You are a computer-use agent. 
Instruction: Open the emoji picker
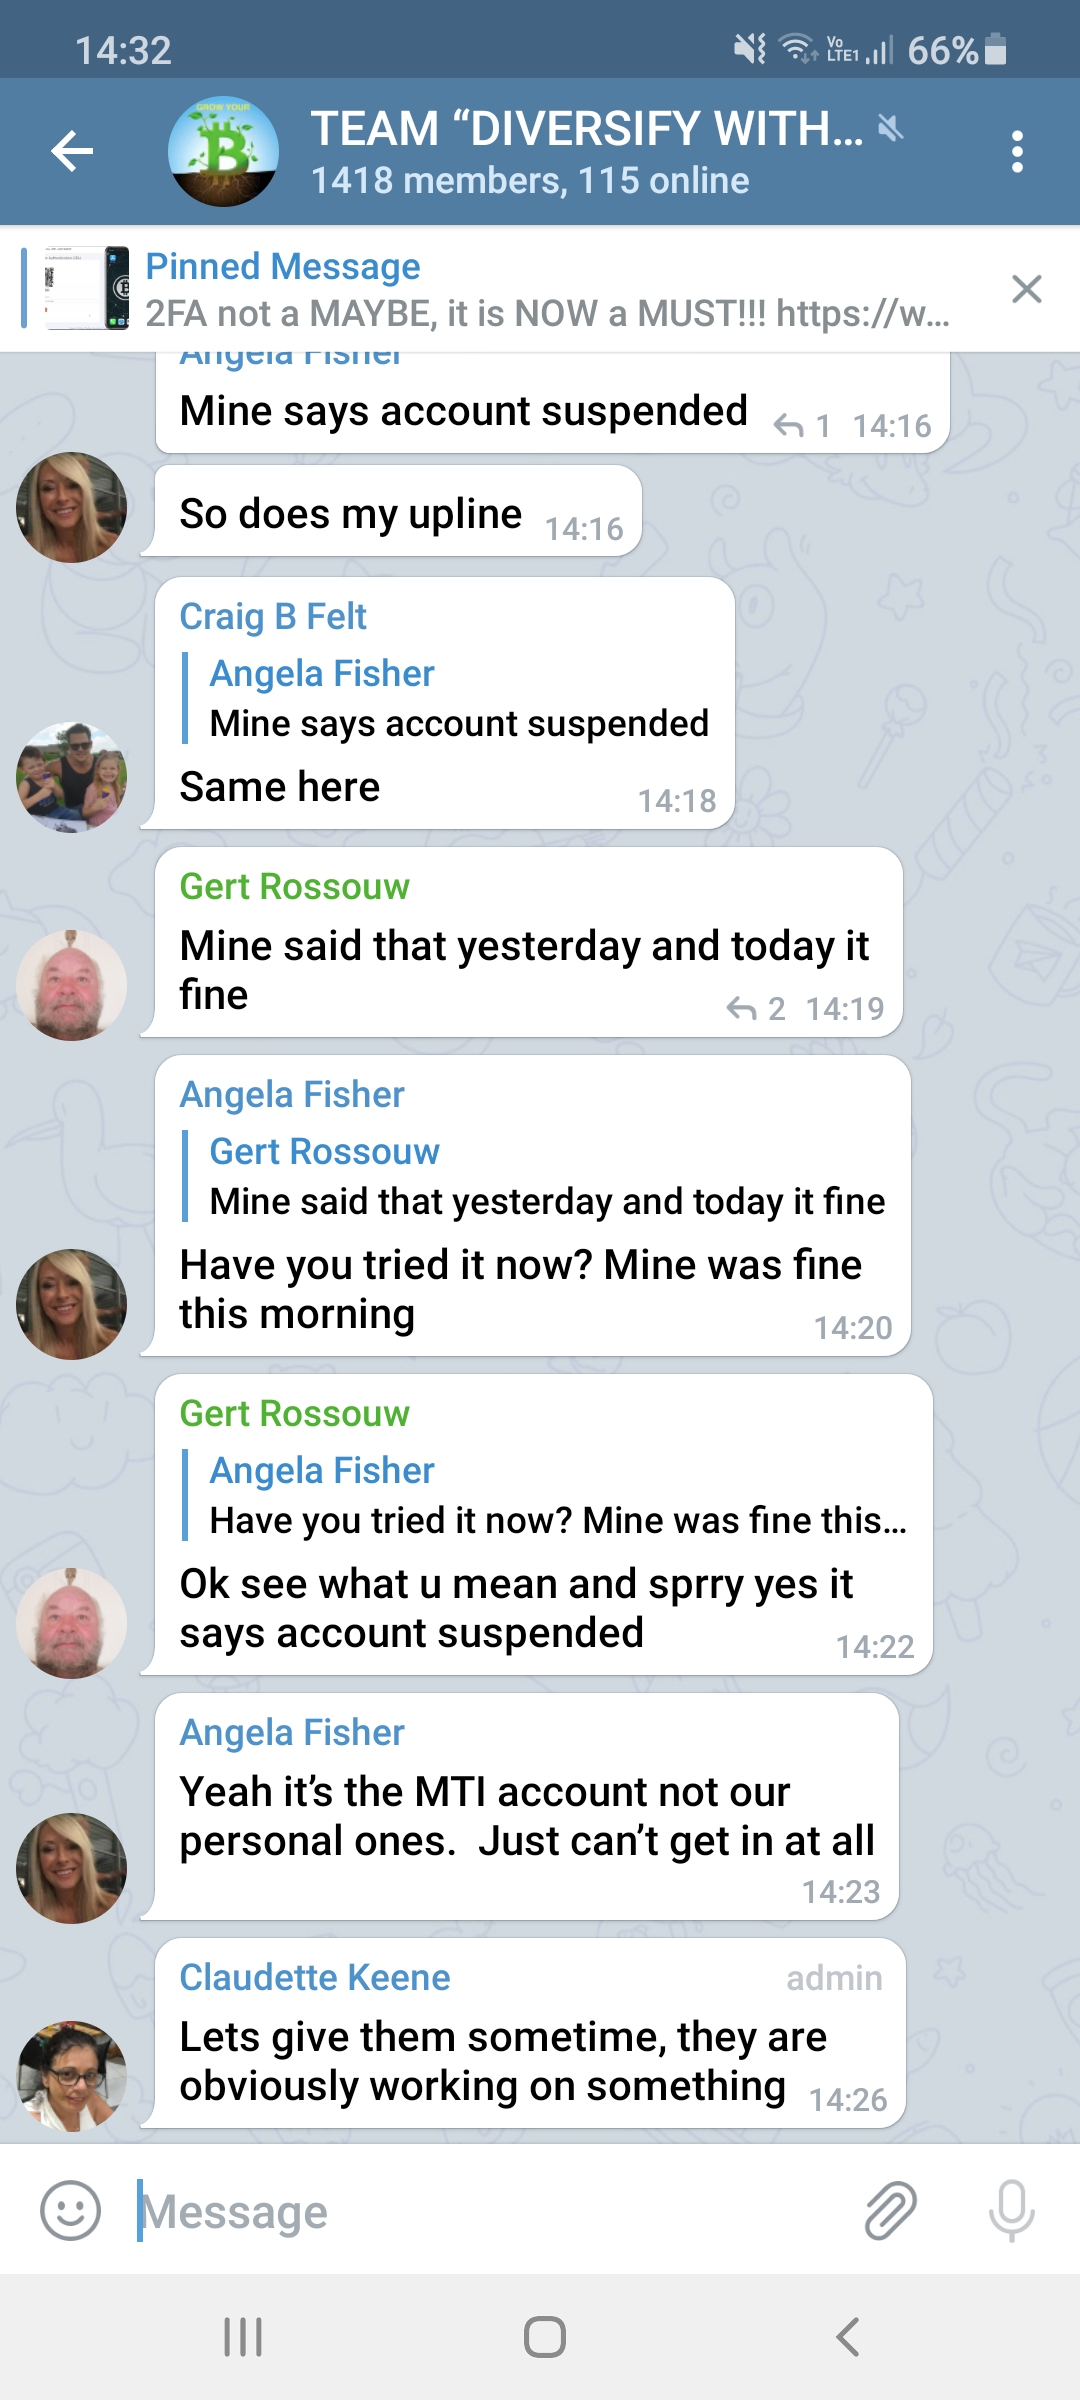pyautogui.click(x=70, y=2211)
